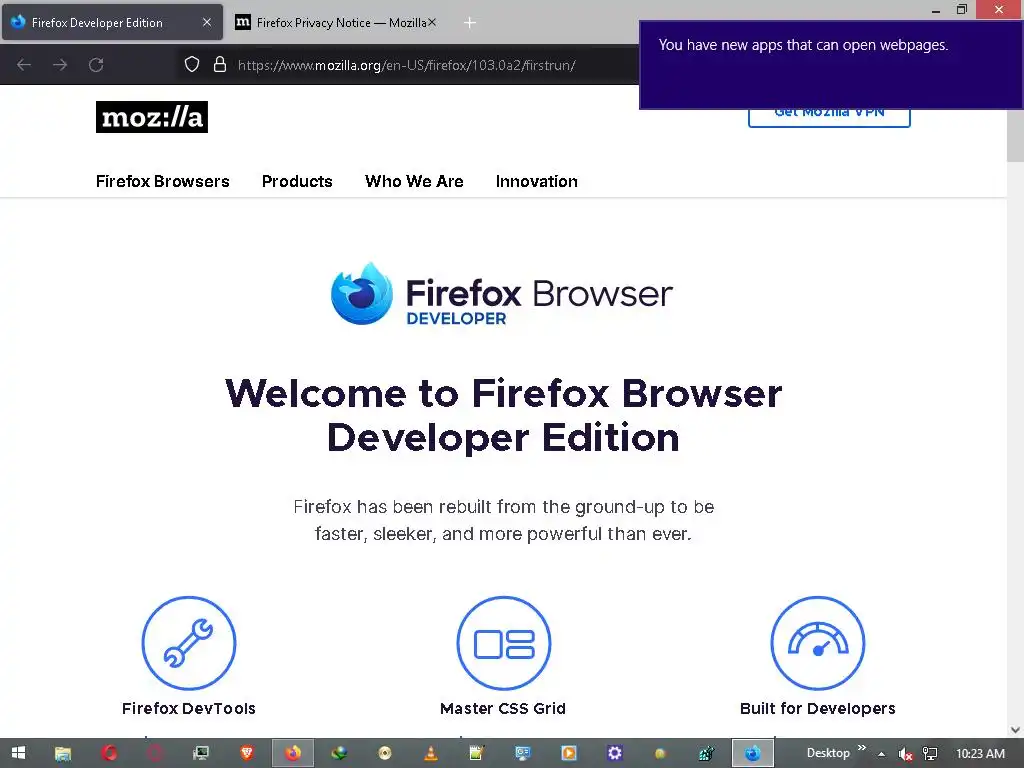Viewport: 1024px width, 768px height.
Task: Click the back navigation arrow
Action: [24, 65]
